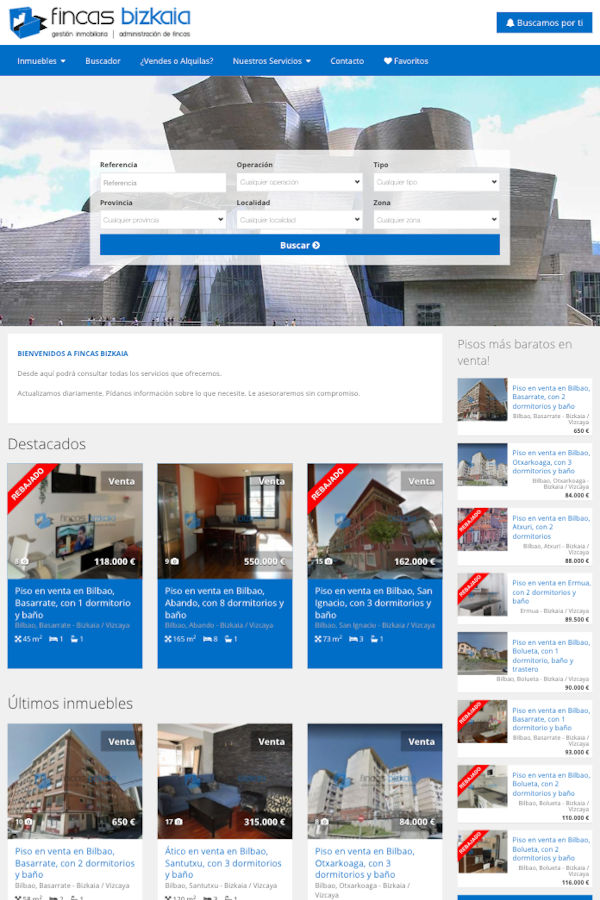This screenshot has width=600, height=900.
Task: Click the heart icon beside Favoritos
Action: click(x=388, y=61)
